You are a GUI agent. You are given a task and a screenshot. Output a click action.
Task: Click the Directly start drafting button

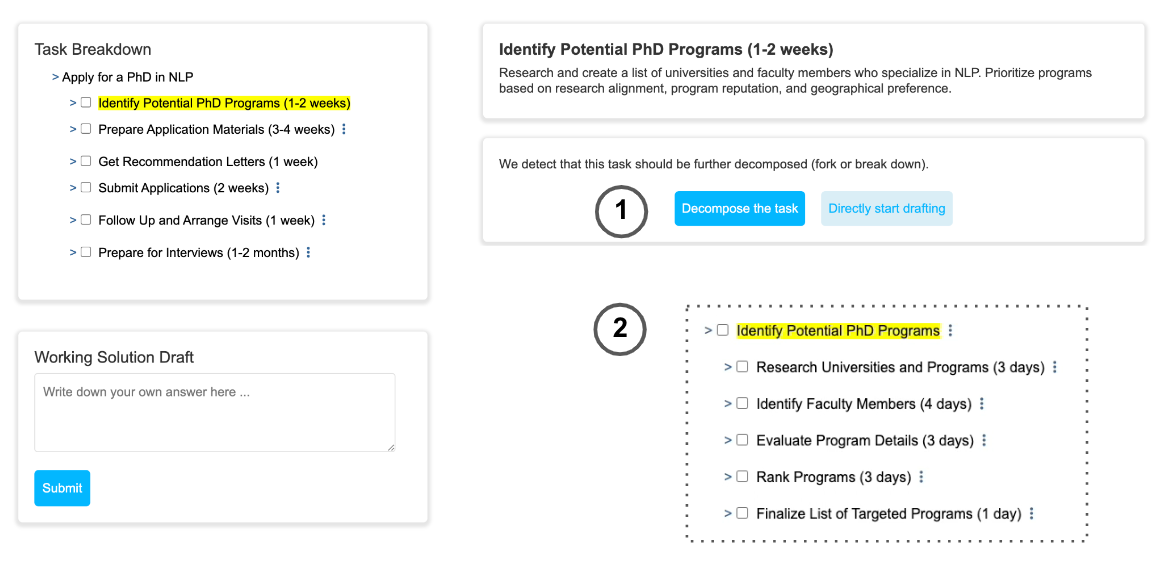(x=886, y=209)
